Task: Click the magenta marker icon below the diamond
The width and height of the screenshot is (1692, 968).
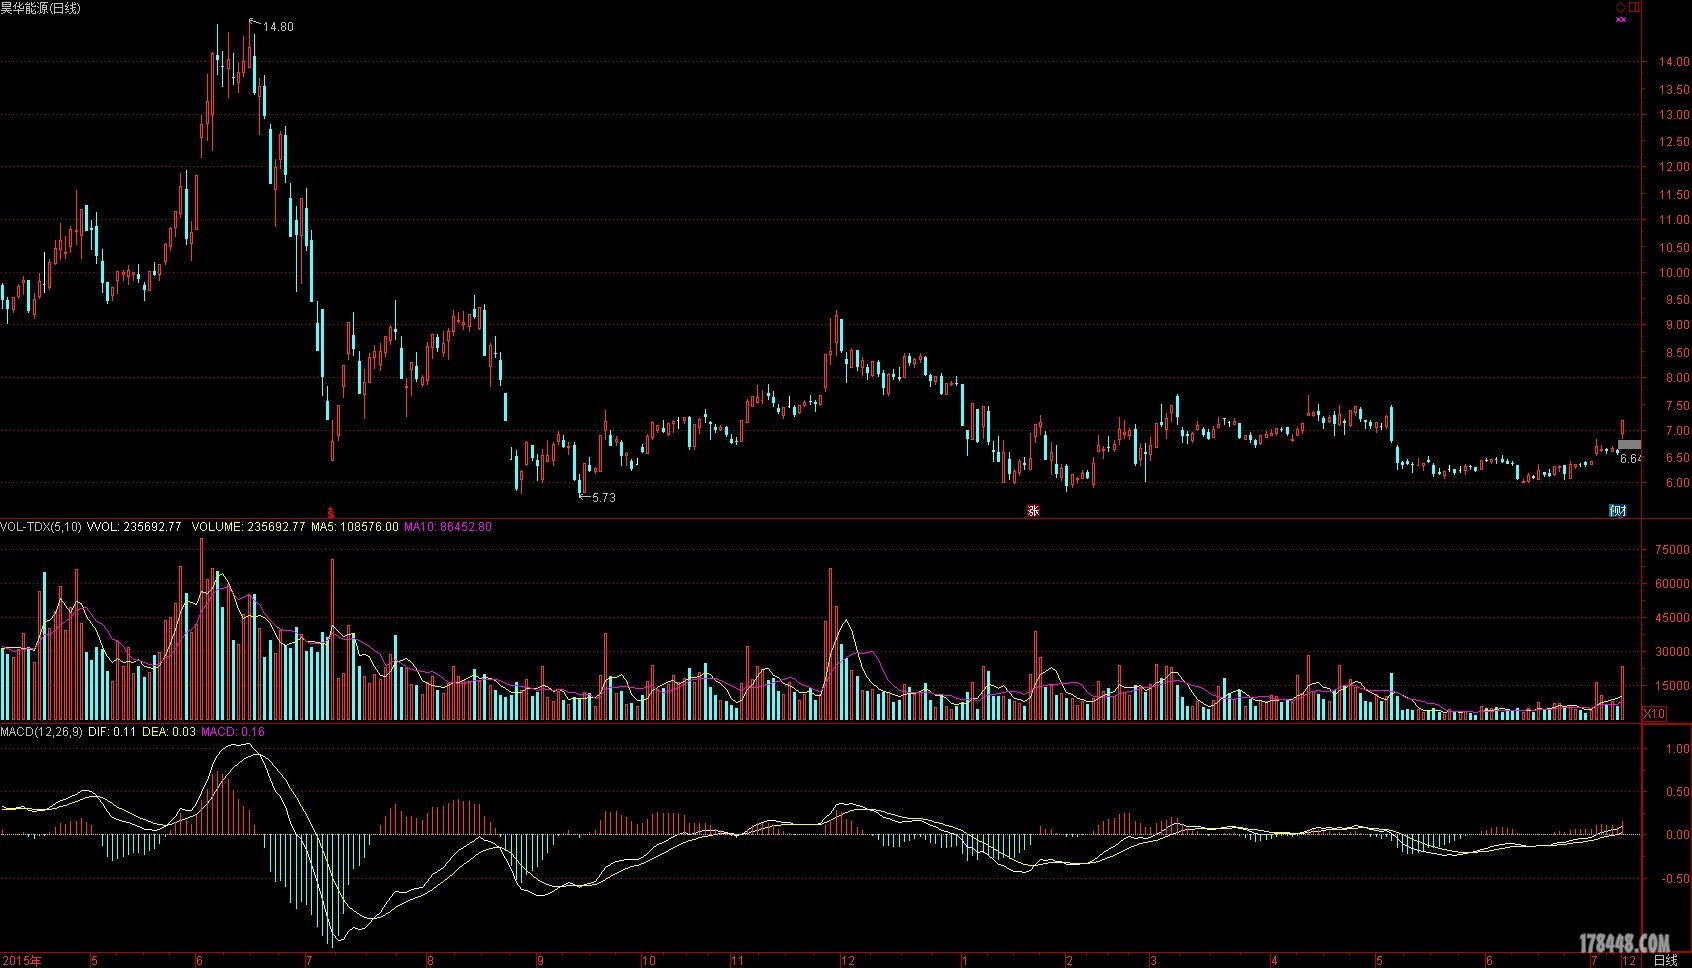Action: 1621,18
